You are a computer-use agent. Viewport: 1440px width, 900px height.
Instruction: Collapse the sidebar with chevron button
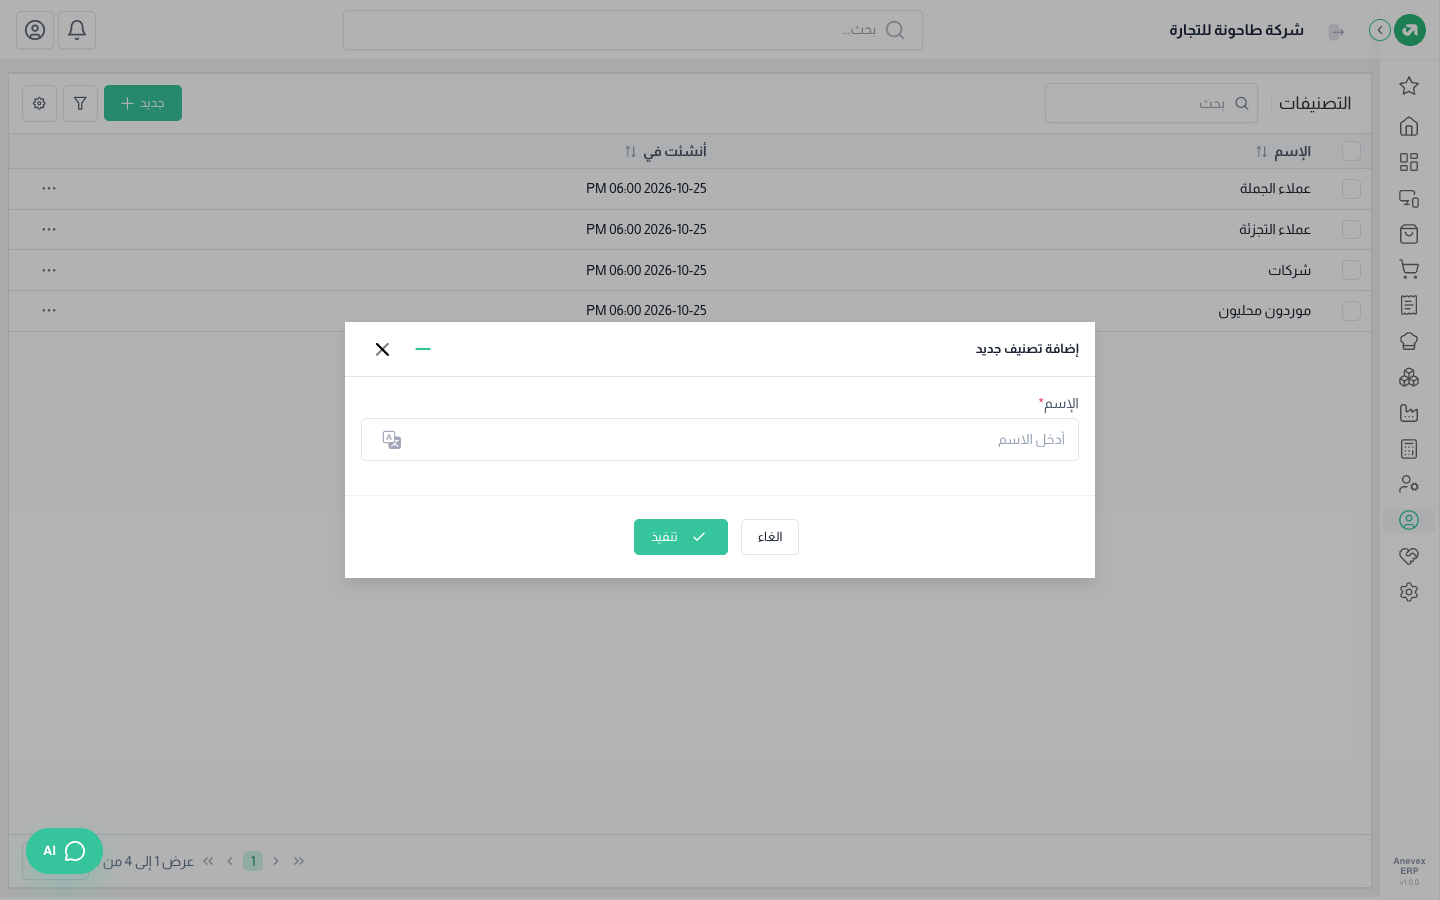(1380, 30)
